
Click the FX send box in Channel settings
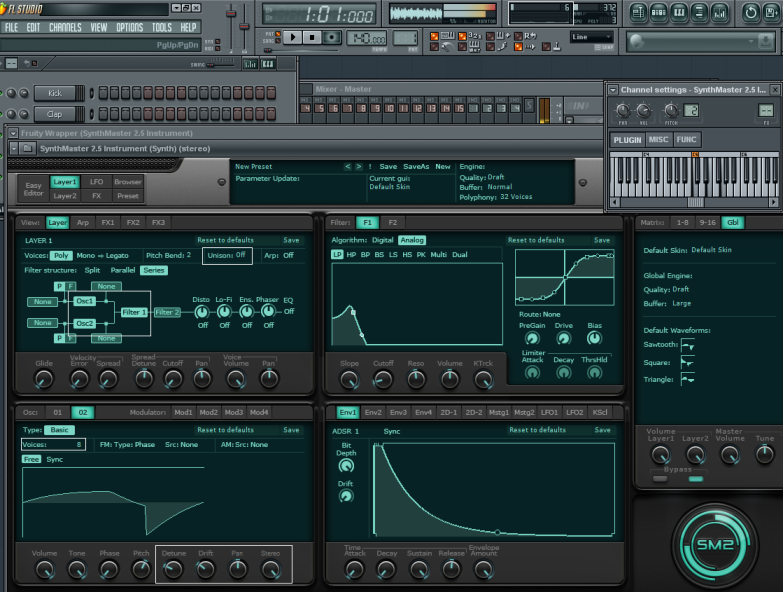(766, 110)
